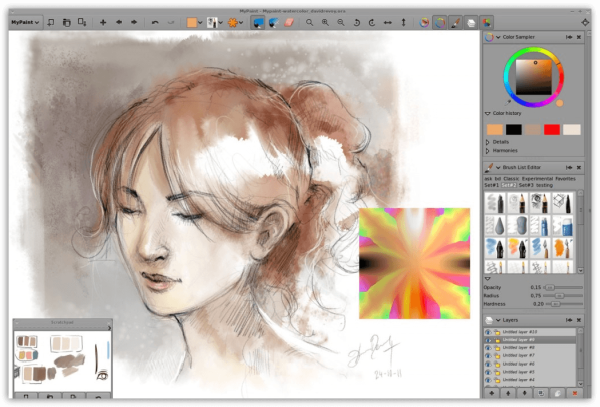
Task: Expand the Harmonies section
Action: click(506, 151)
